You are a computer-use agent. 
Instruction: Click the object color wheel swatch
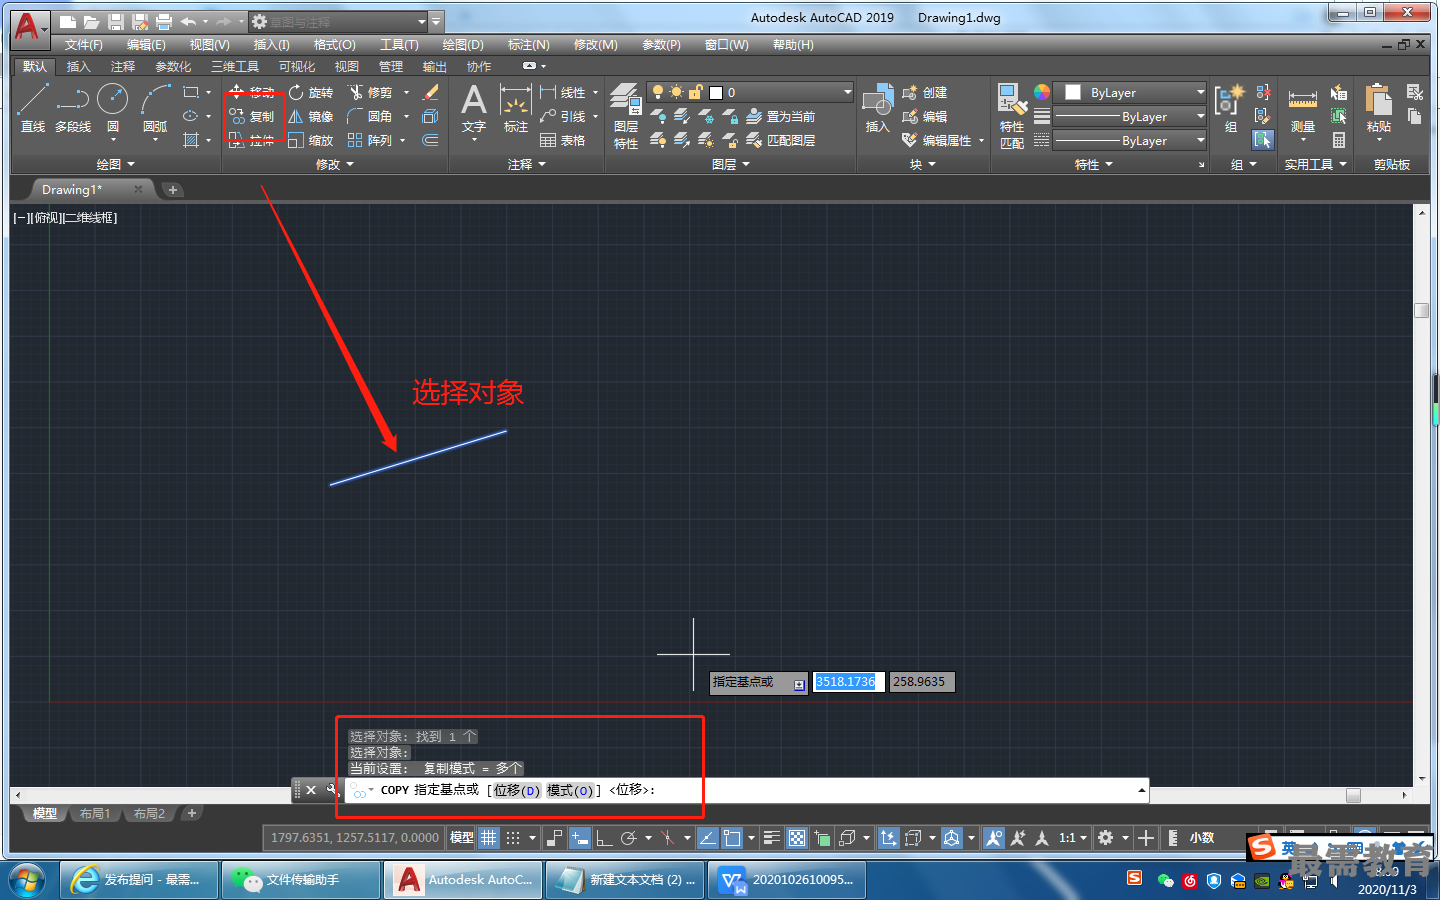[x=1042, y=92]
